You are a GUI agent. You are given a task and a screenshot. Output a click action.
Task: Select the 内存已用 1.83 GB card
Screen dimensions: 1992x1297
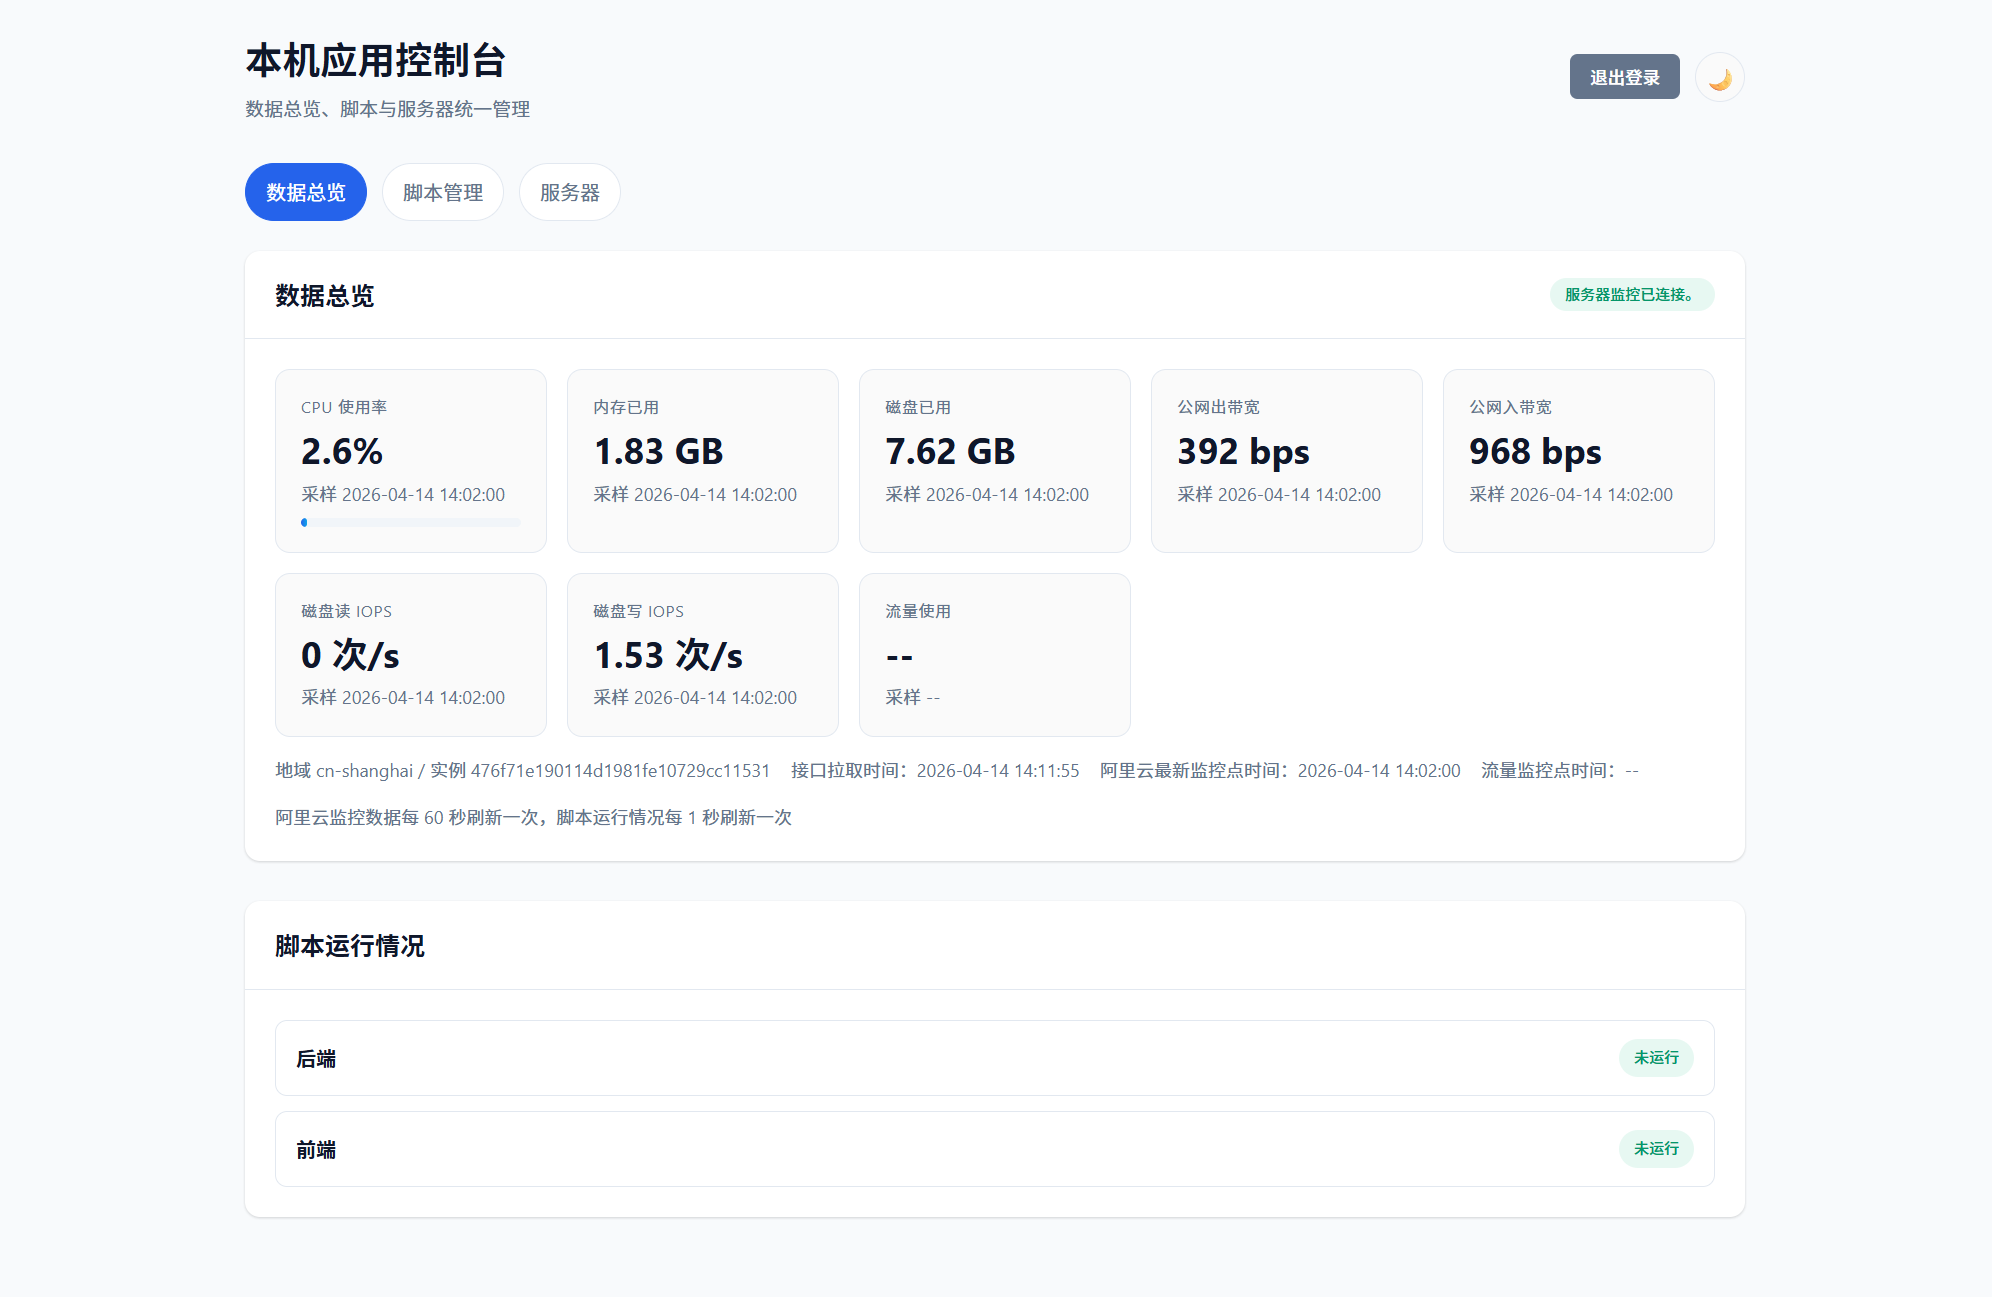[x=702, y=460]
